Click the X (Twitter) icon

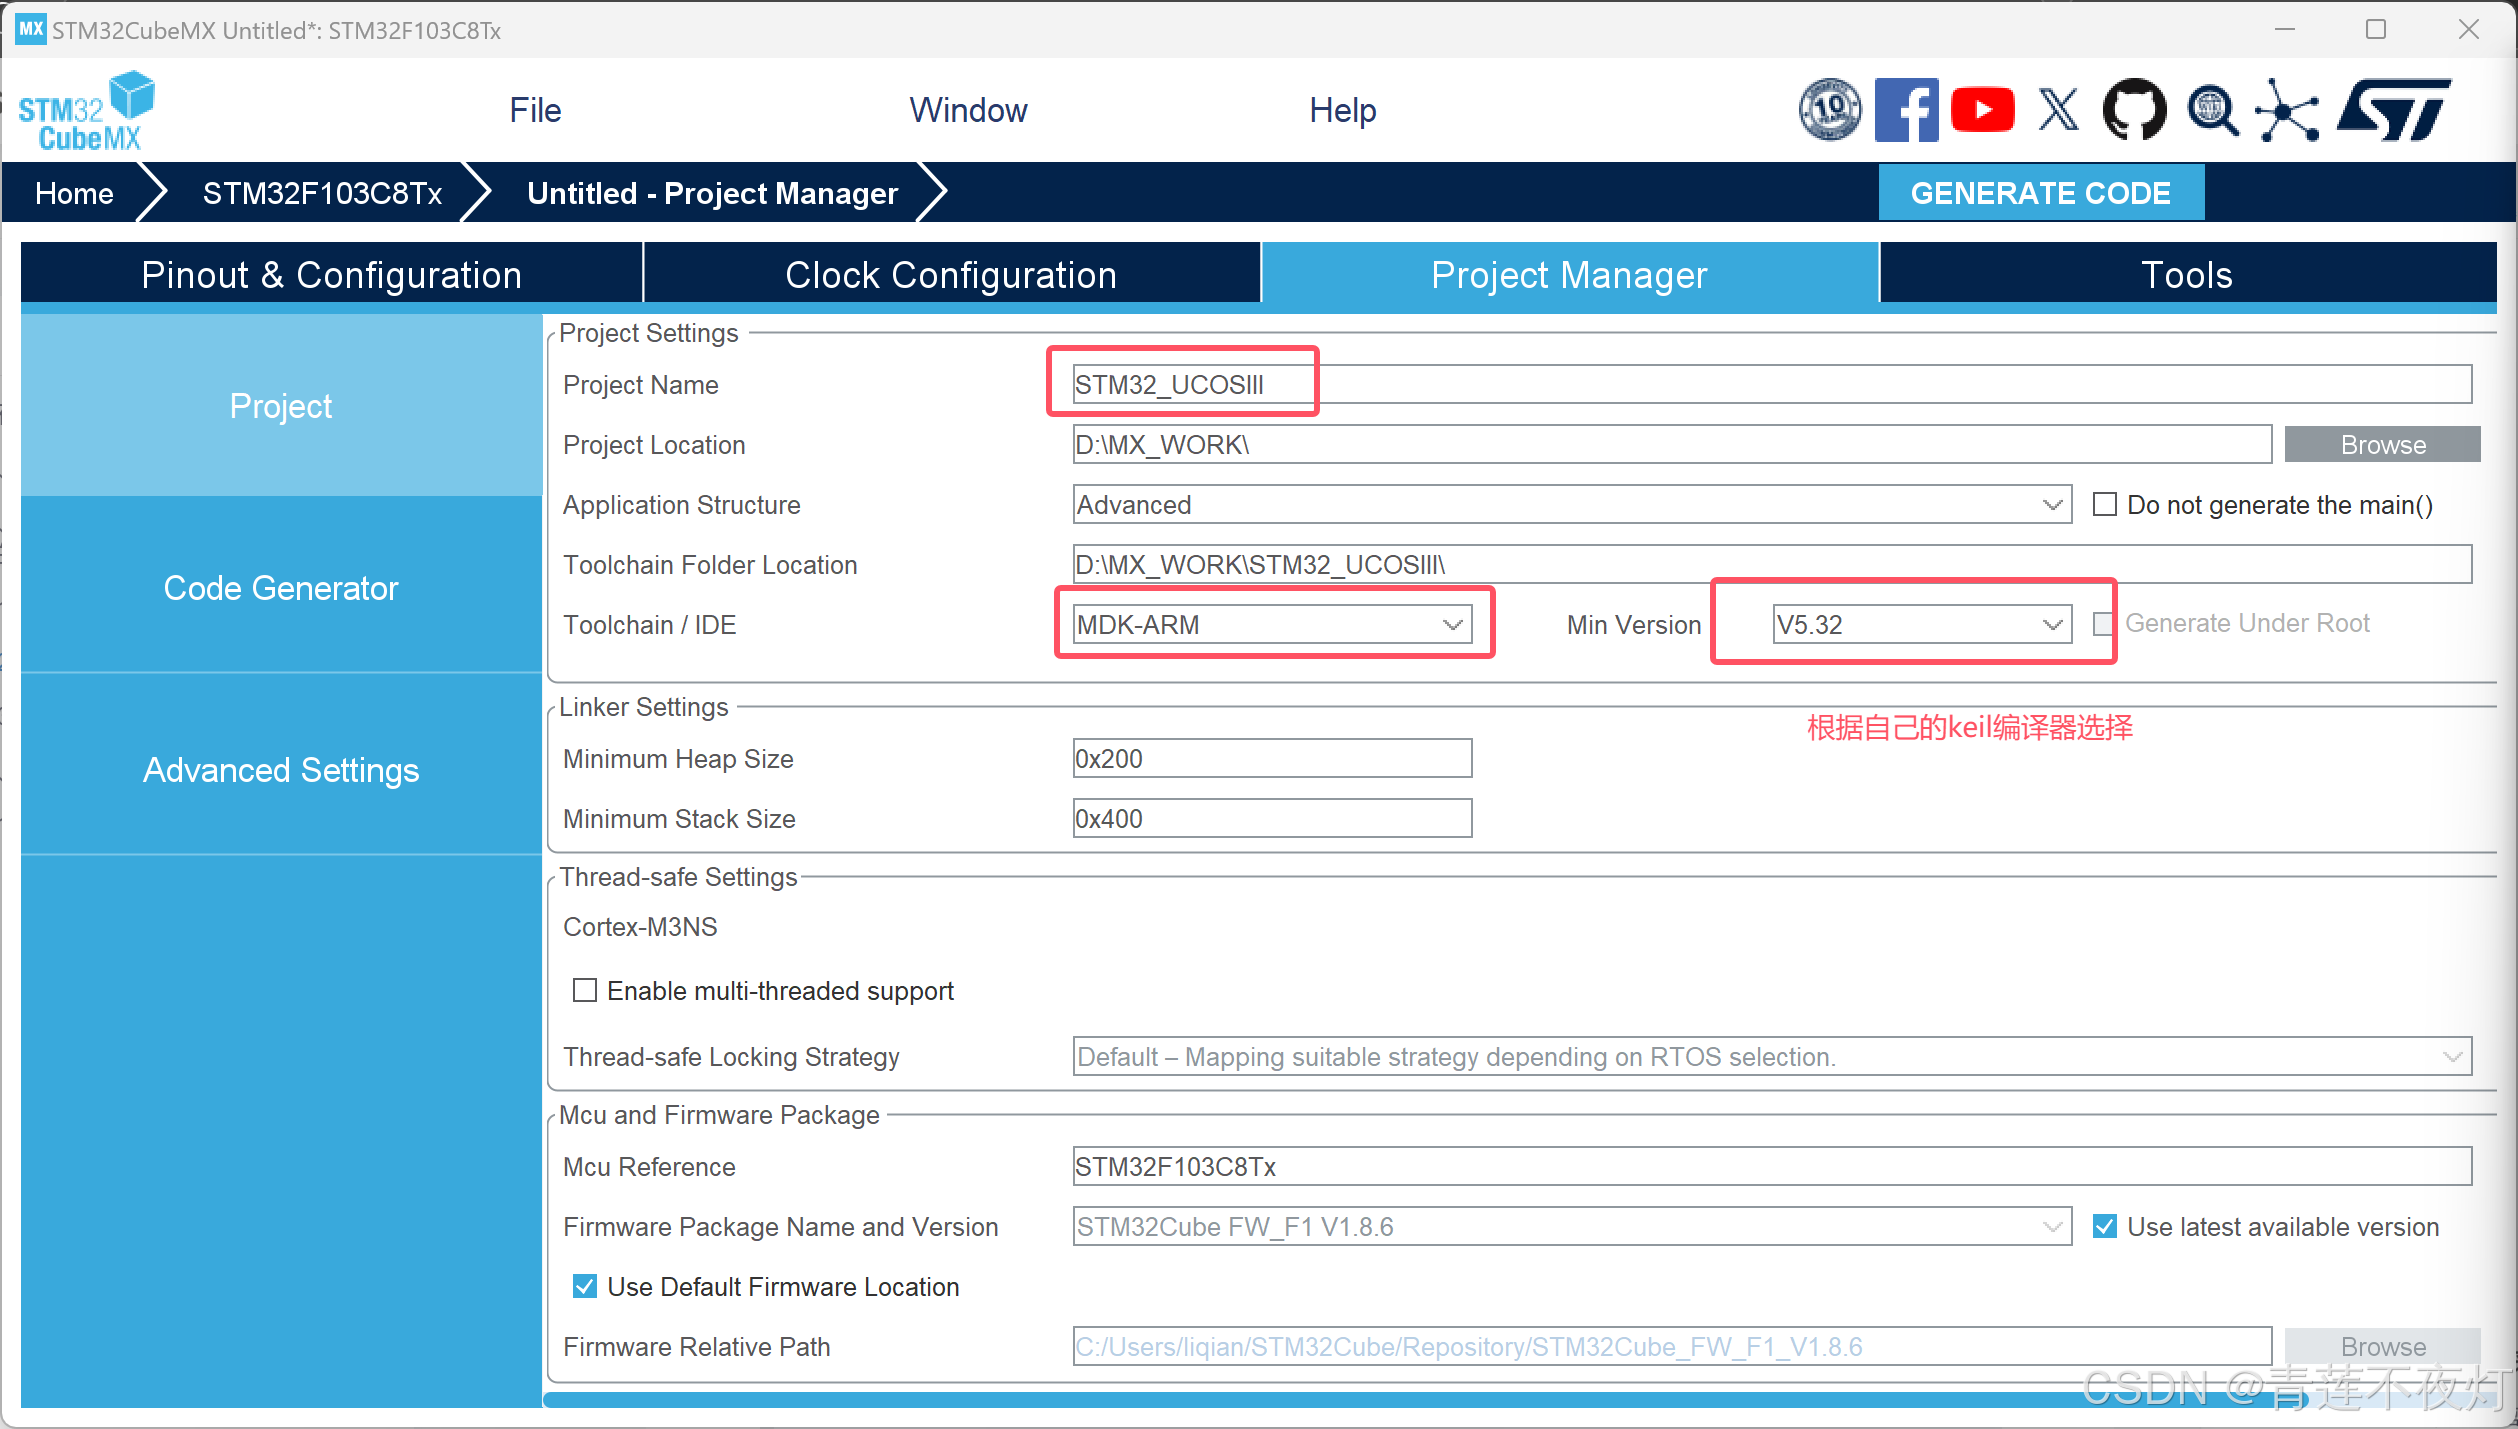coord(2058,110)
